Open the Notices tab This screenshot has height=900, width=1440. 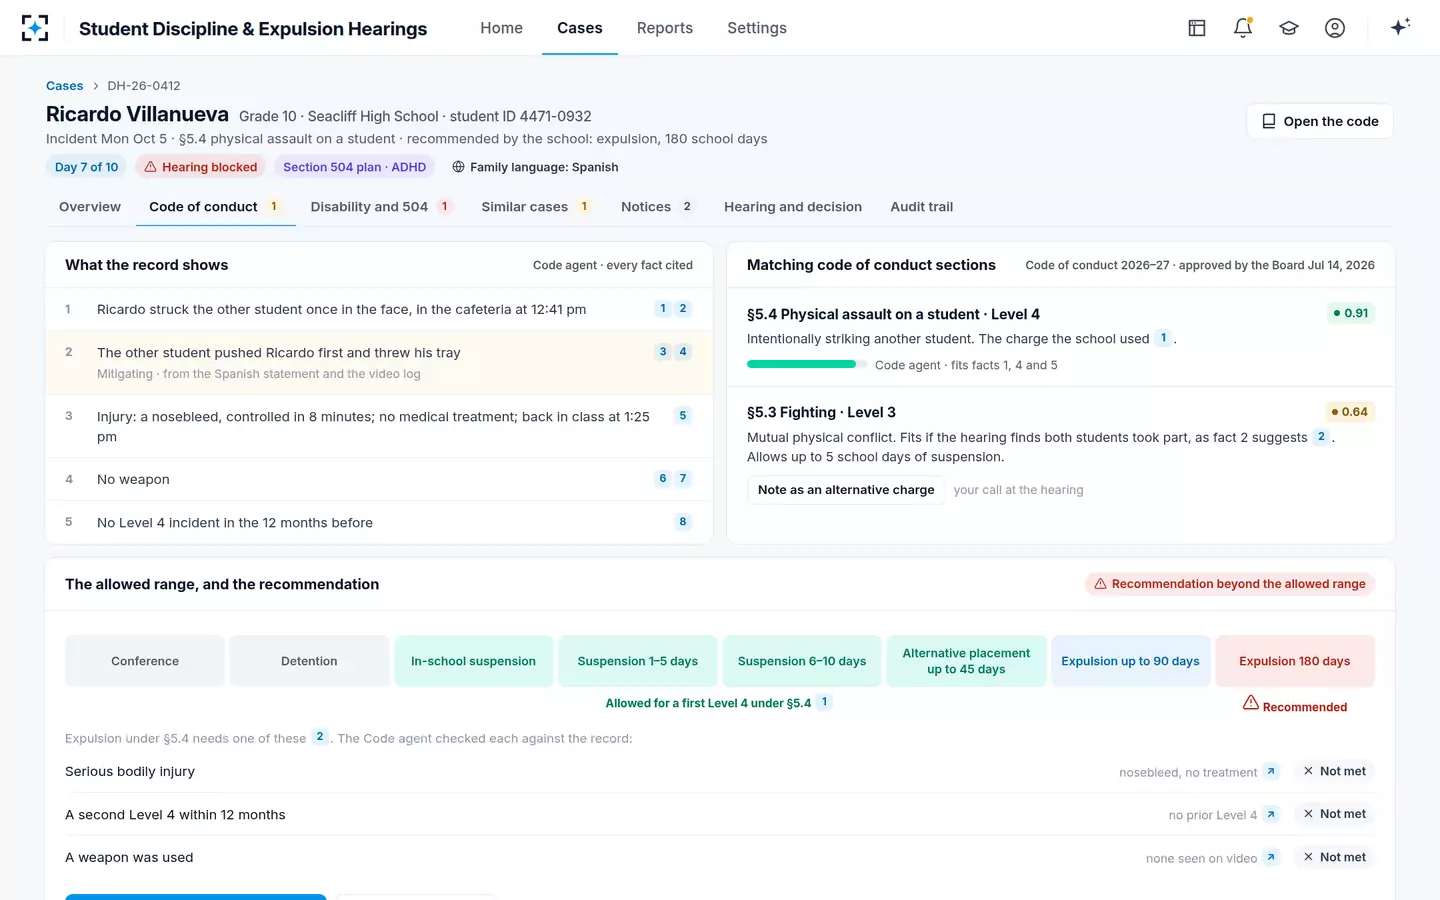click(x=658, y=207)
